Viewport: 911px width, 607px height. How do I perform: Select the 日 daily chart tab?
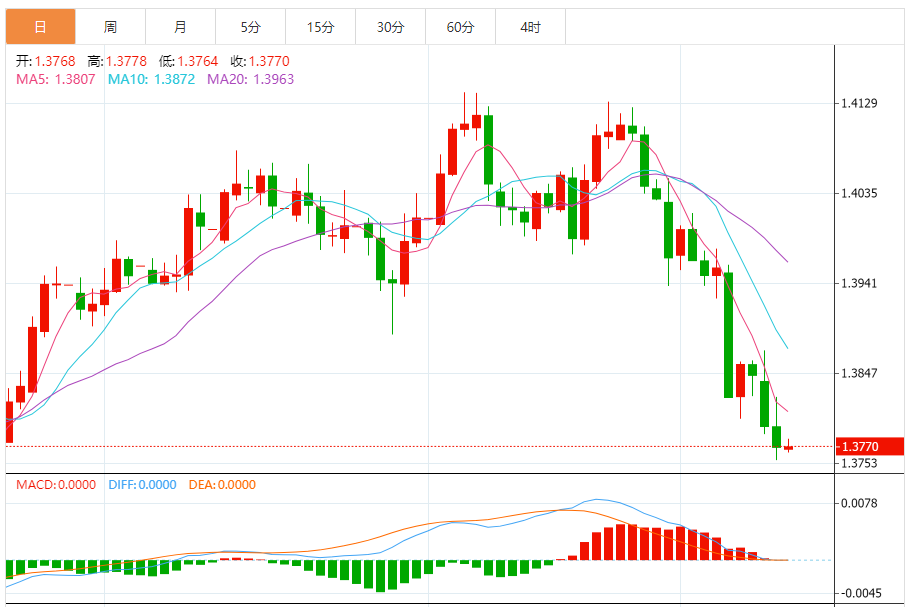click(x=39, y=27)
